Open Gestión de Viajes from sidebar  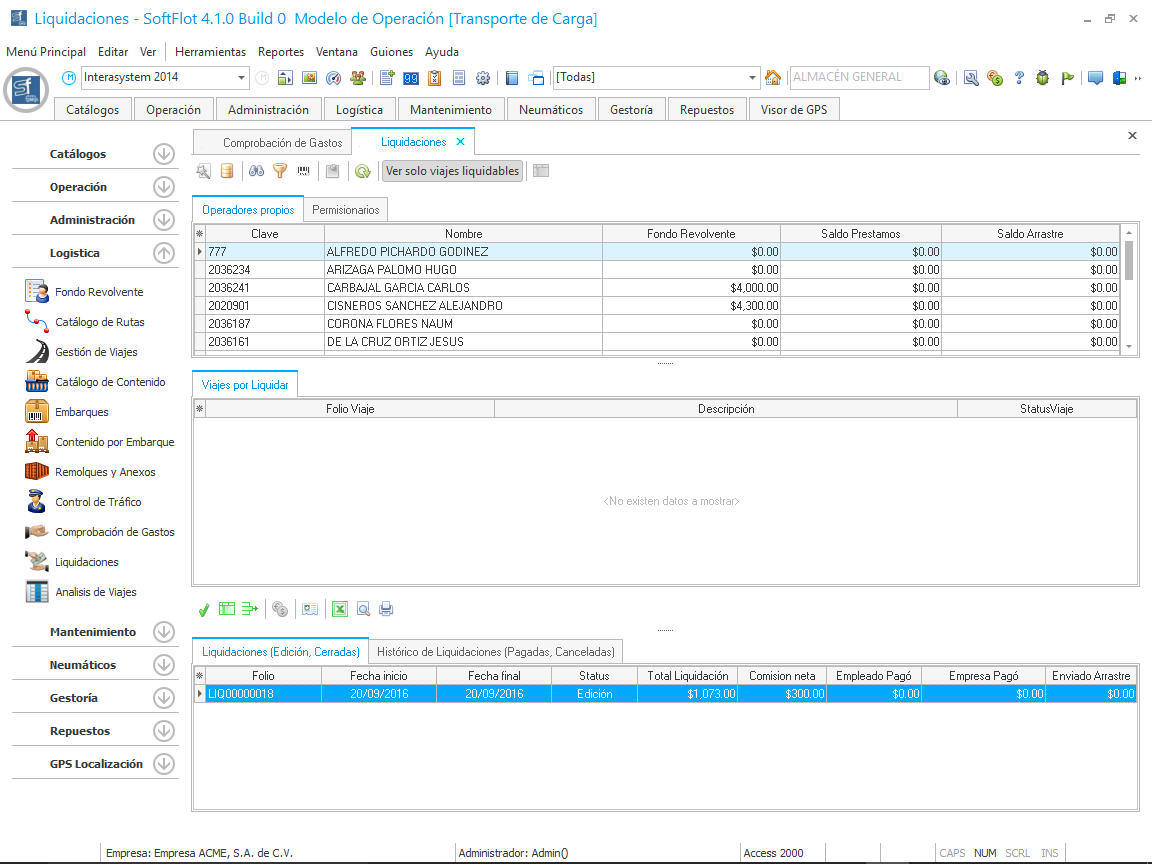pos(96,352)
